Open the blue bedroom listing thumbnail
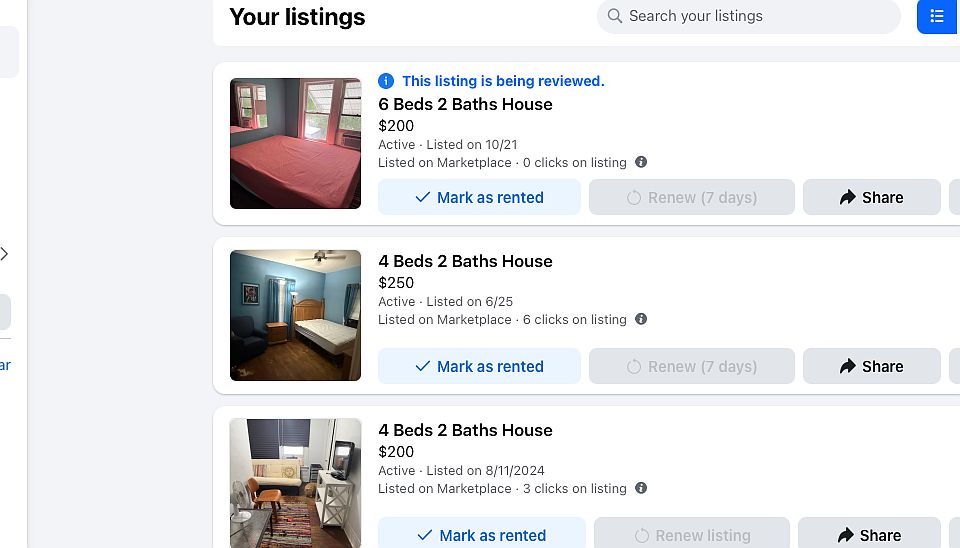960x548 pixels. pyautogui.click(x=295, y=315)
